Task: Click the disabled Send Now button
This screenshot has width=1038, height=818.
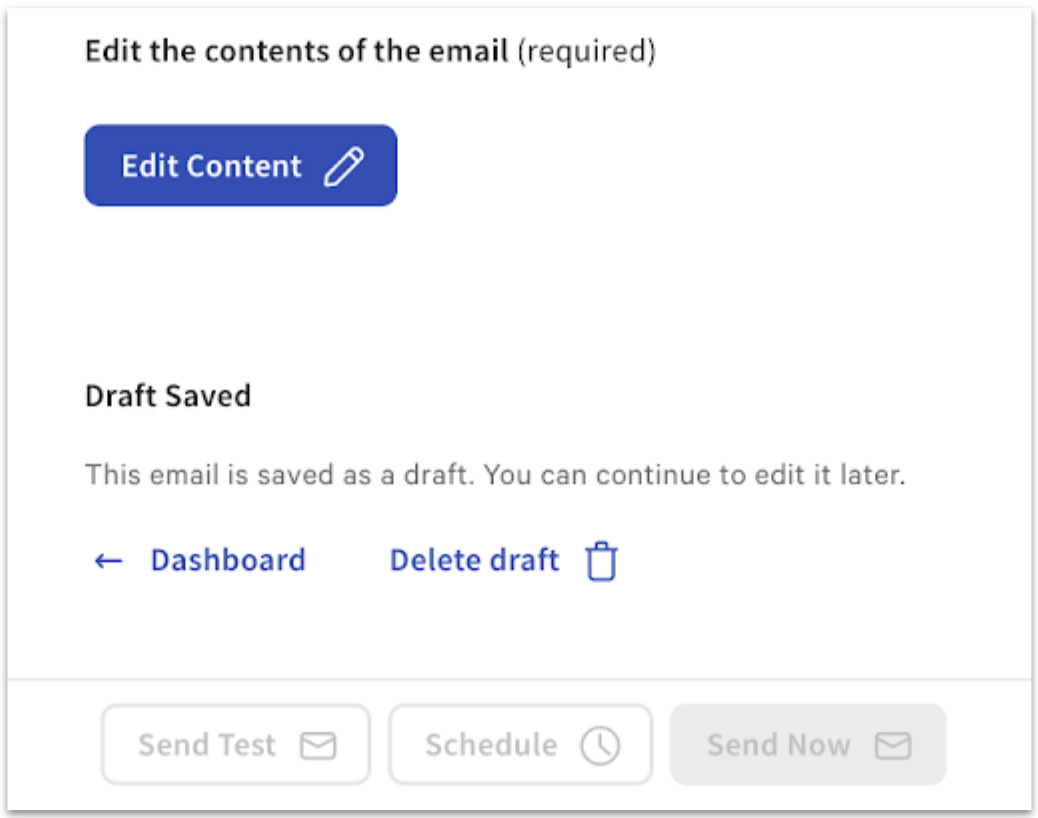Action: tap(807, 744)
